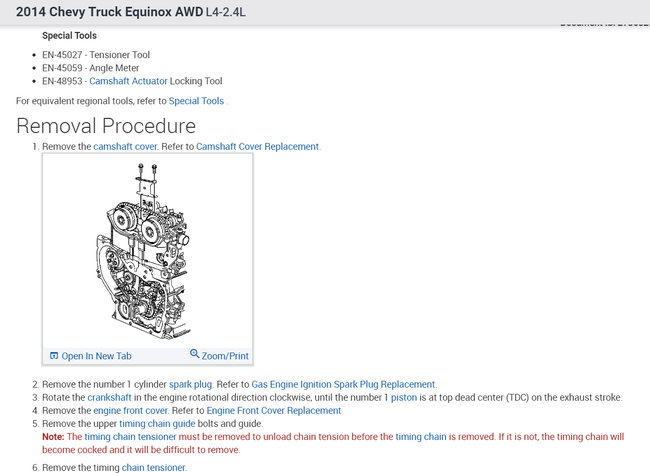Click the EN-45059 - Angle Meter item

pyautogui.click(x=90, y=68)
